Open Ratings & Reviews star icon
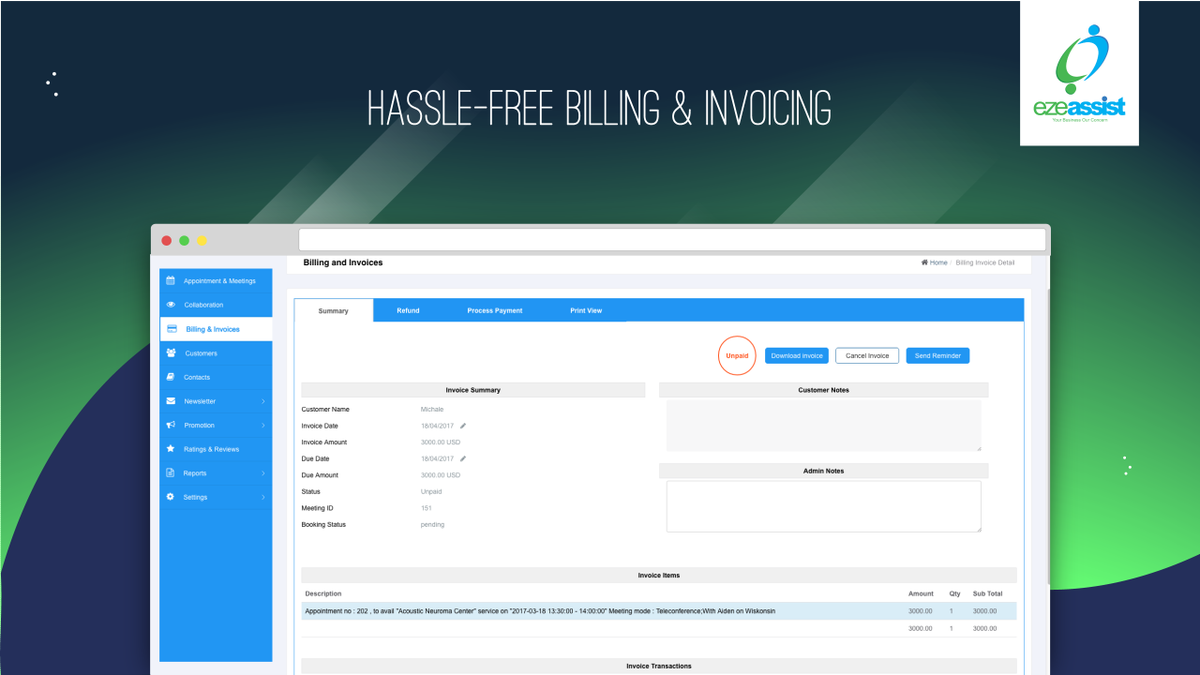The image size is (1200, 675). [171, 449]
